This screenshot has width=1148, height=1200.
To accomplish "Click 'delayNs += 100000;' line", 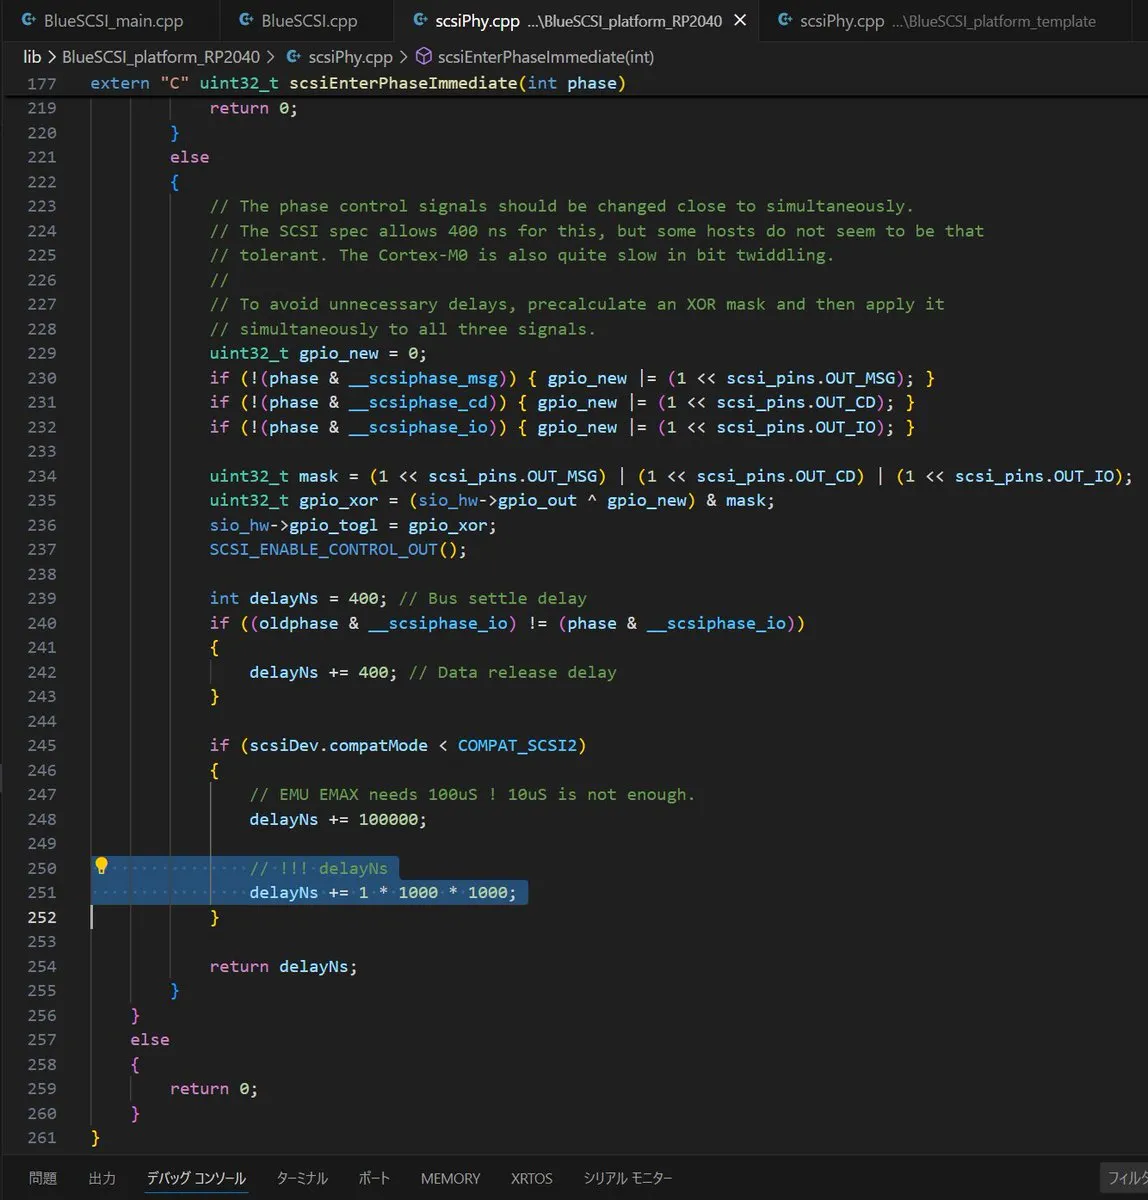I will click(338, 819).
